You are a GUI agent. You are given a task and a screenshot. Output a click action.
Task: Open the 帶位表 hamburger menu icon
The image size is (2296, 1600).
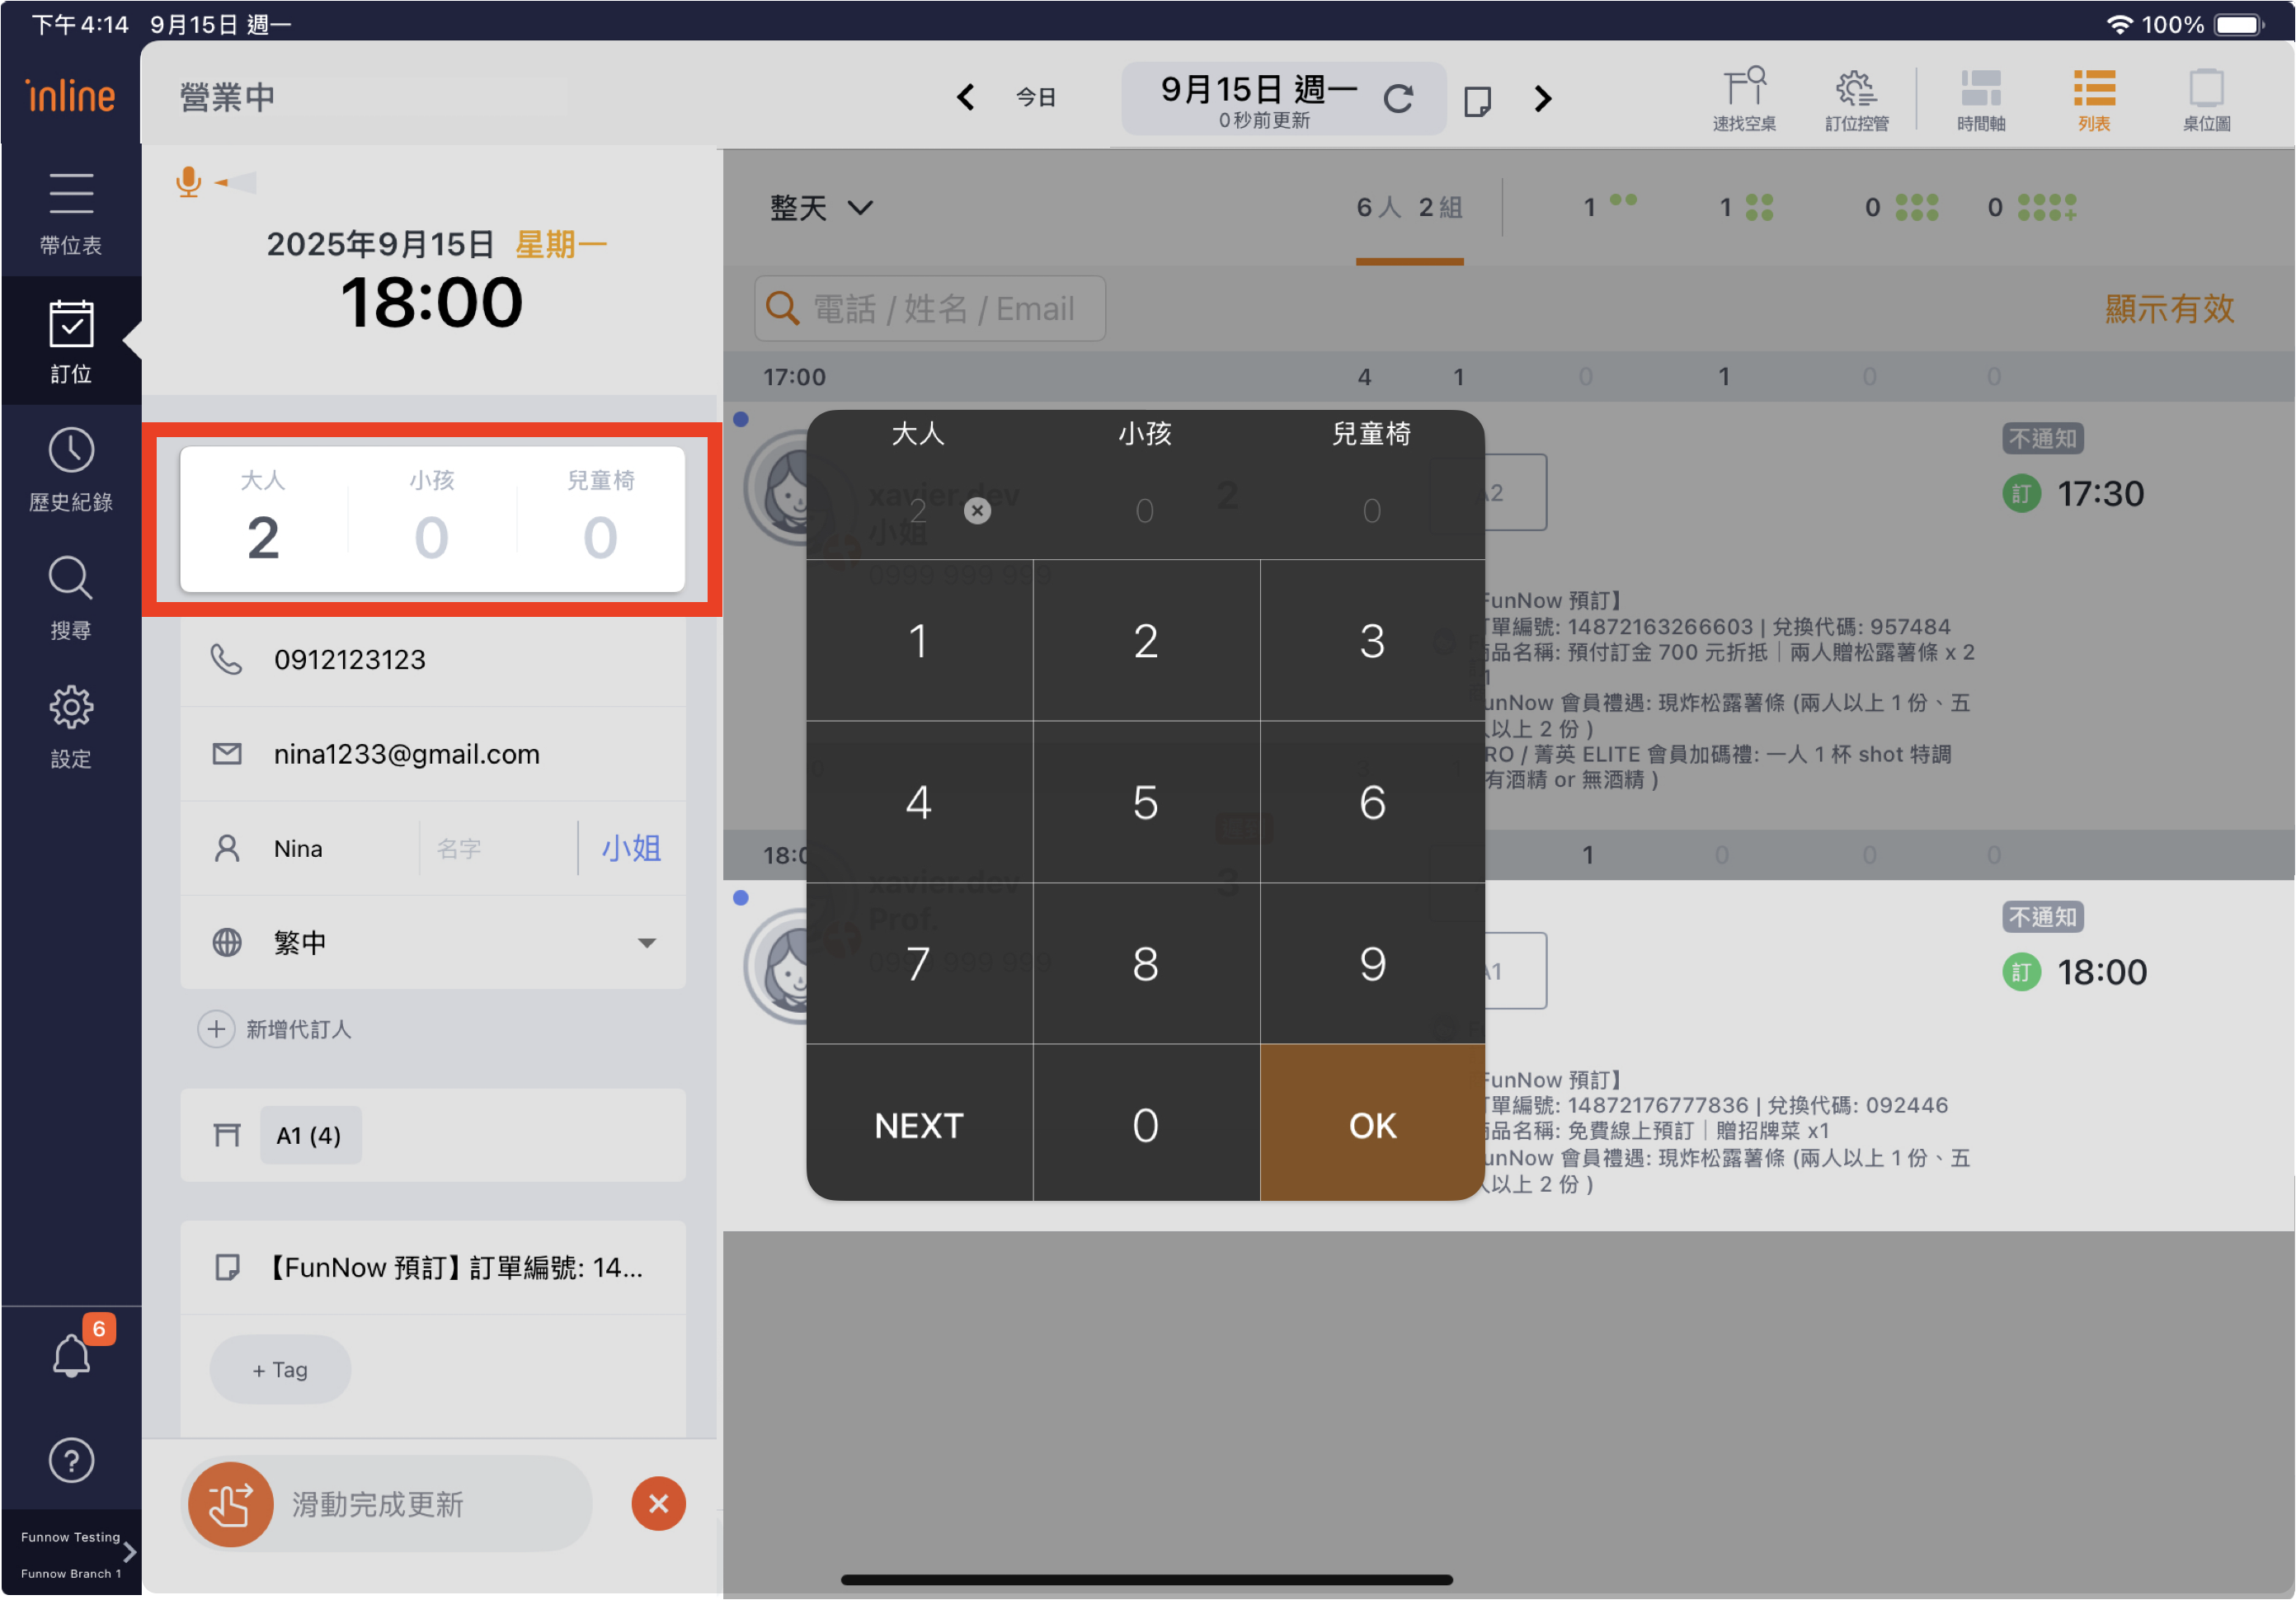point(71,193)
